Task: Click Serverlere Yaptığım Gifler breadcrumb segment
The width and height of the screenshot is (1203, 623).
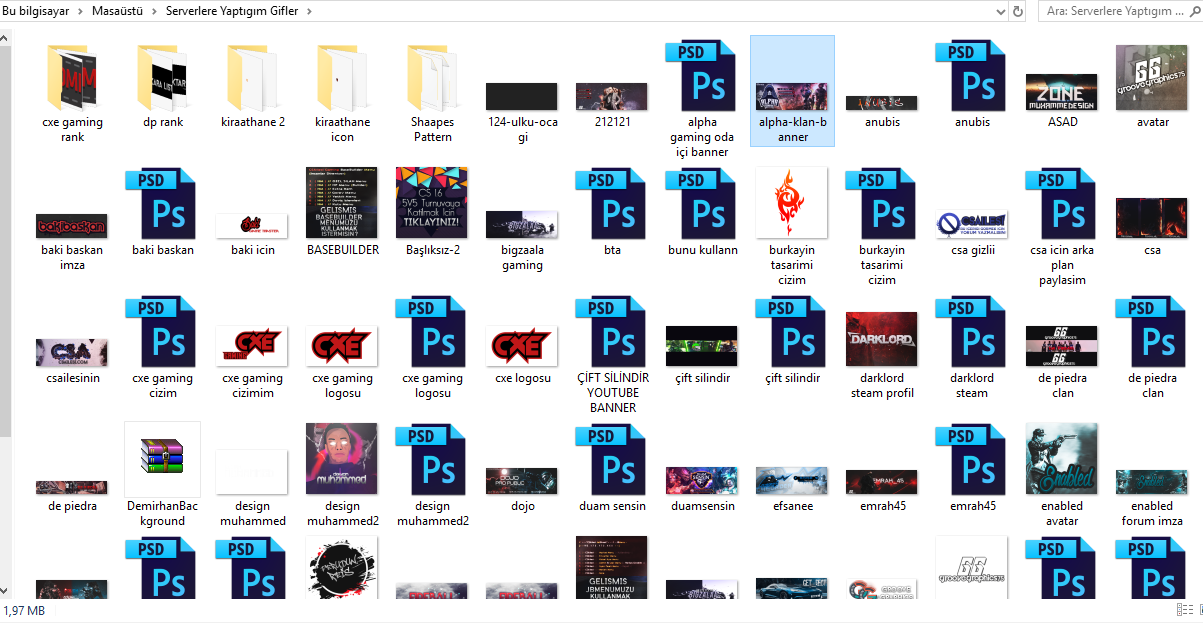Action: pyautogui.click(x=232, y=11)
